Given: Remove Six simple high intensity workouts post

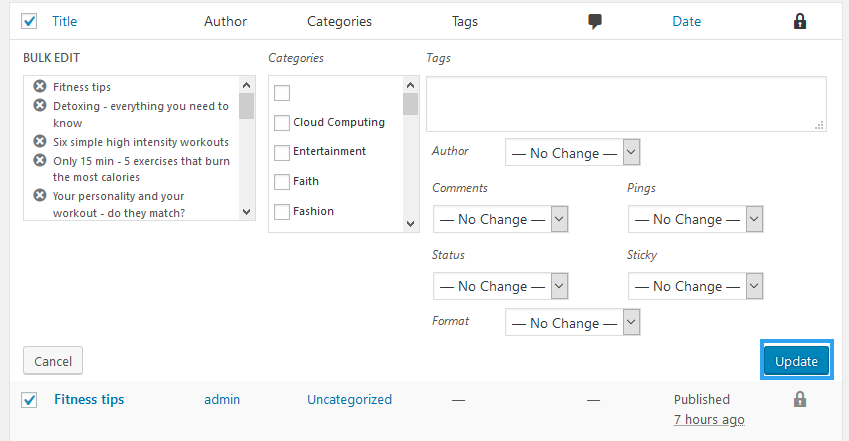Looking at the screenshot, I should pyautogui.click(x=40, y=141).
